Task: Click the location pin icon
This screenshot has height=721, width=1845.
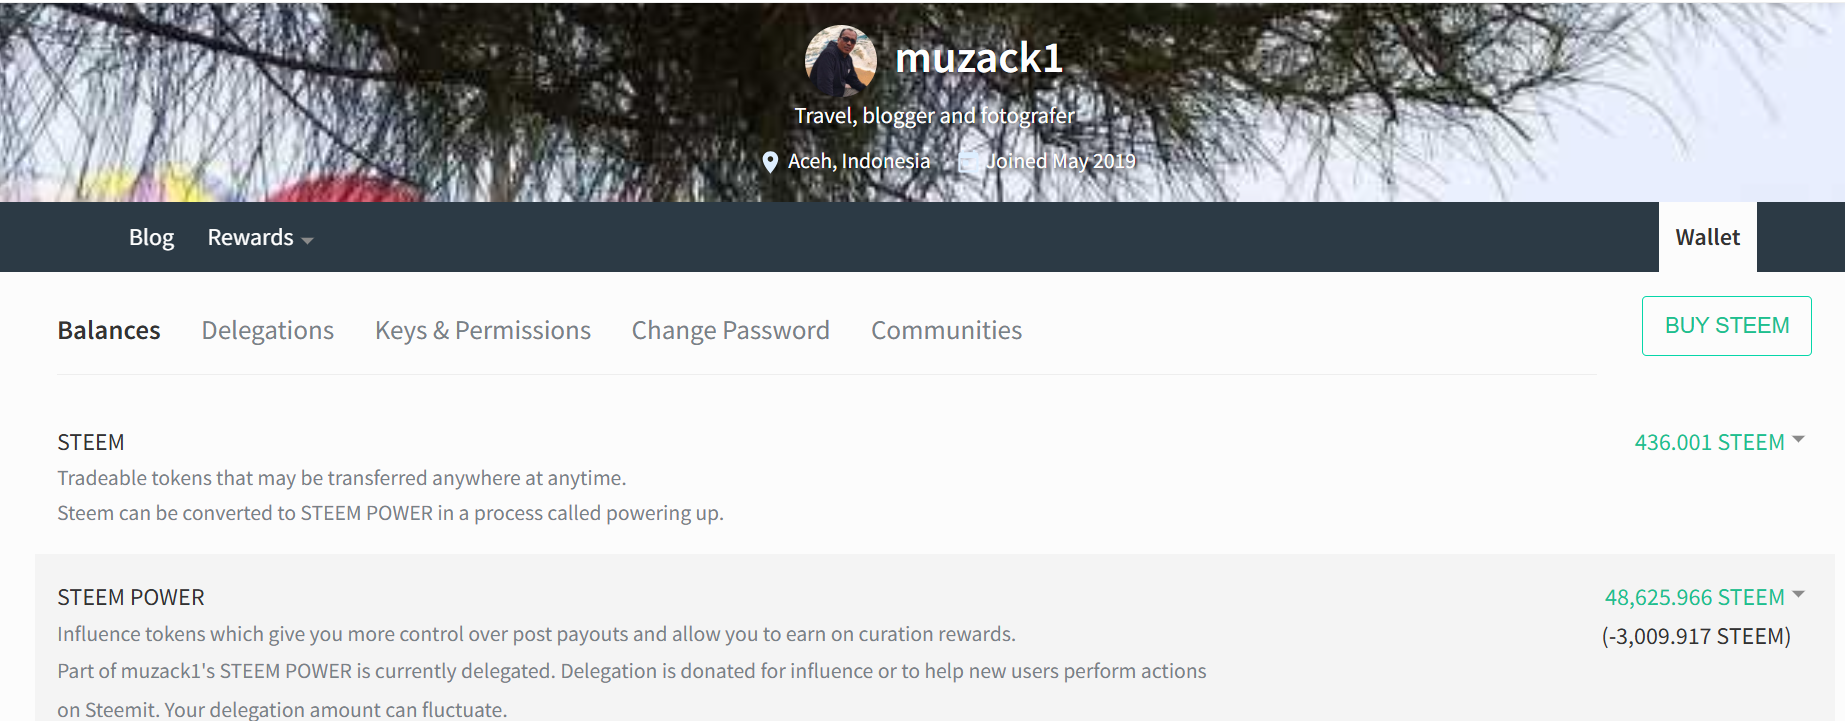Action: coord(770,162)
